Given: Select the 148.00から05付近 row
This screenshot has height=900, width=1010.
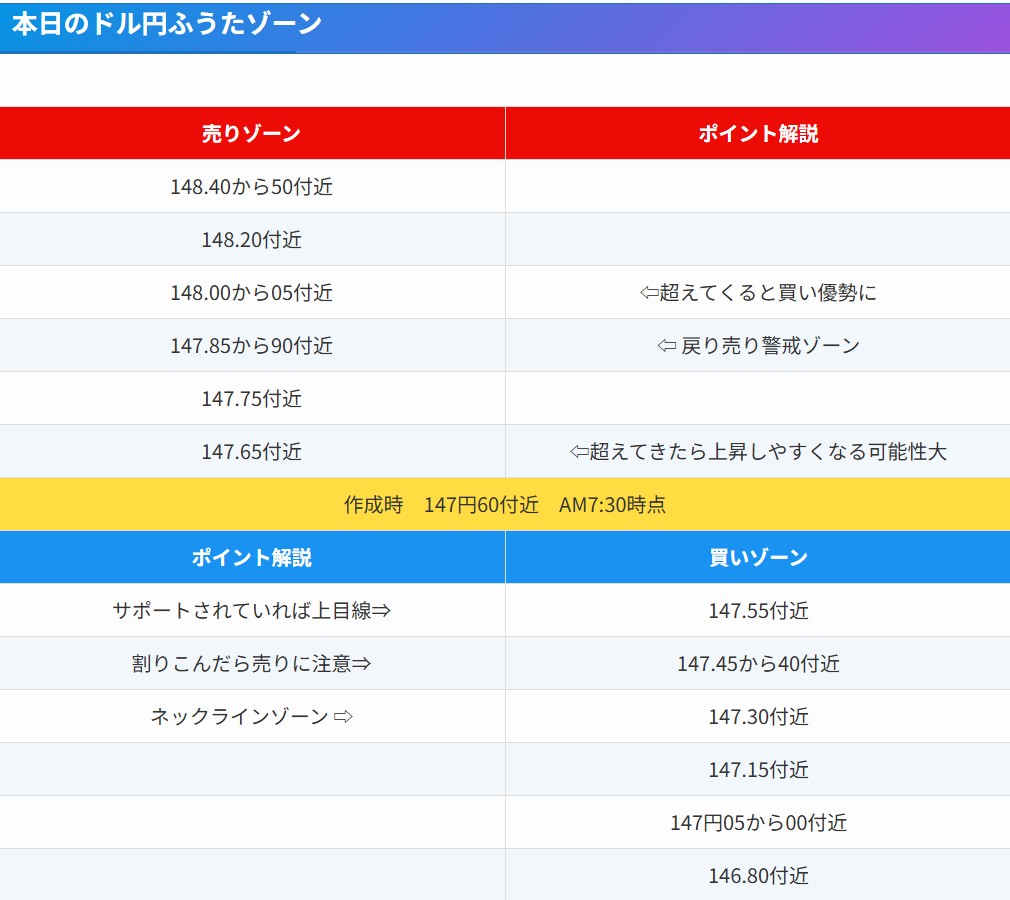Looking at the screenshot, I should (252, 292).
